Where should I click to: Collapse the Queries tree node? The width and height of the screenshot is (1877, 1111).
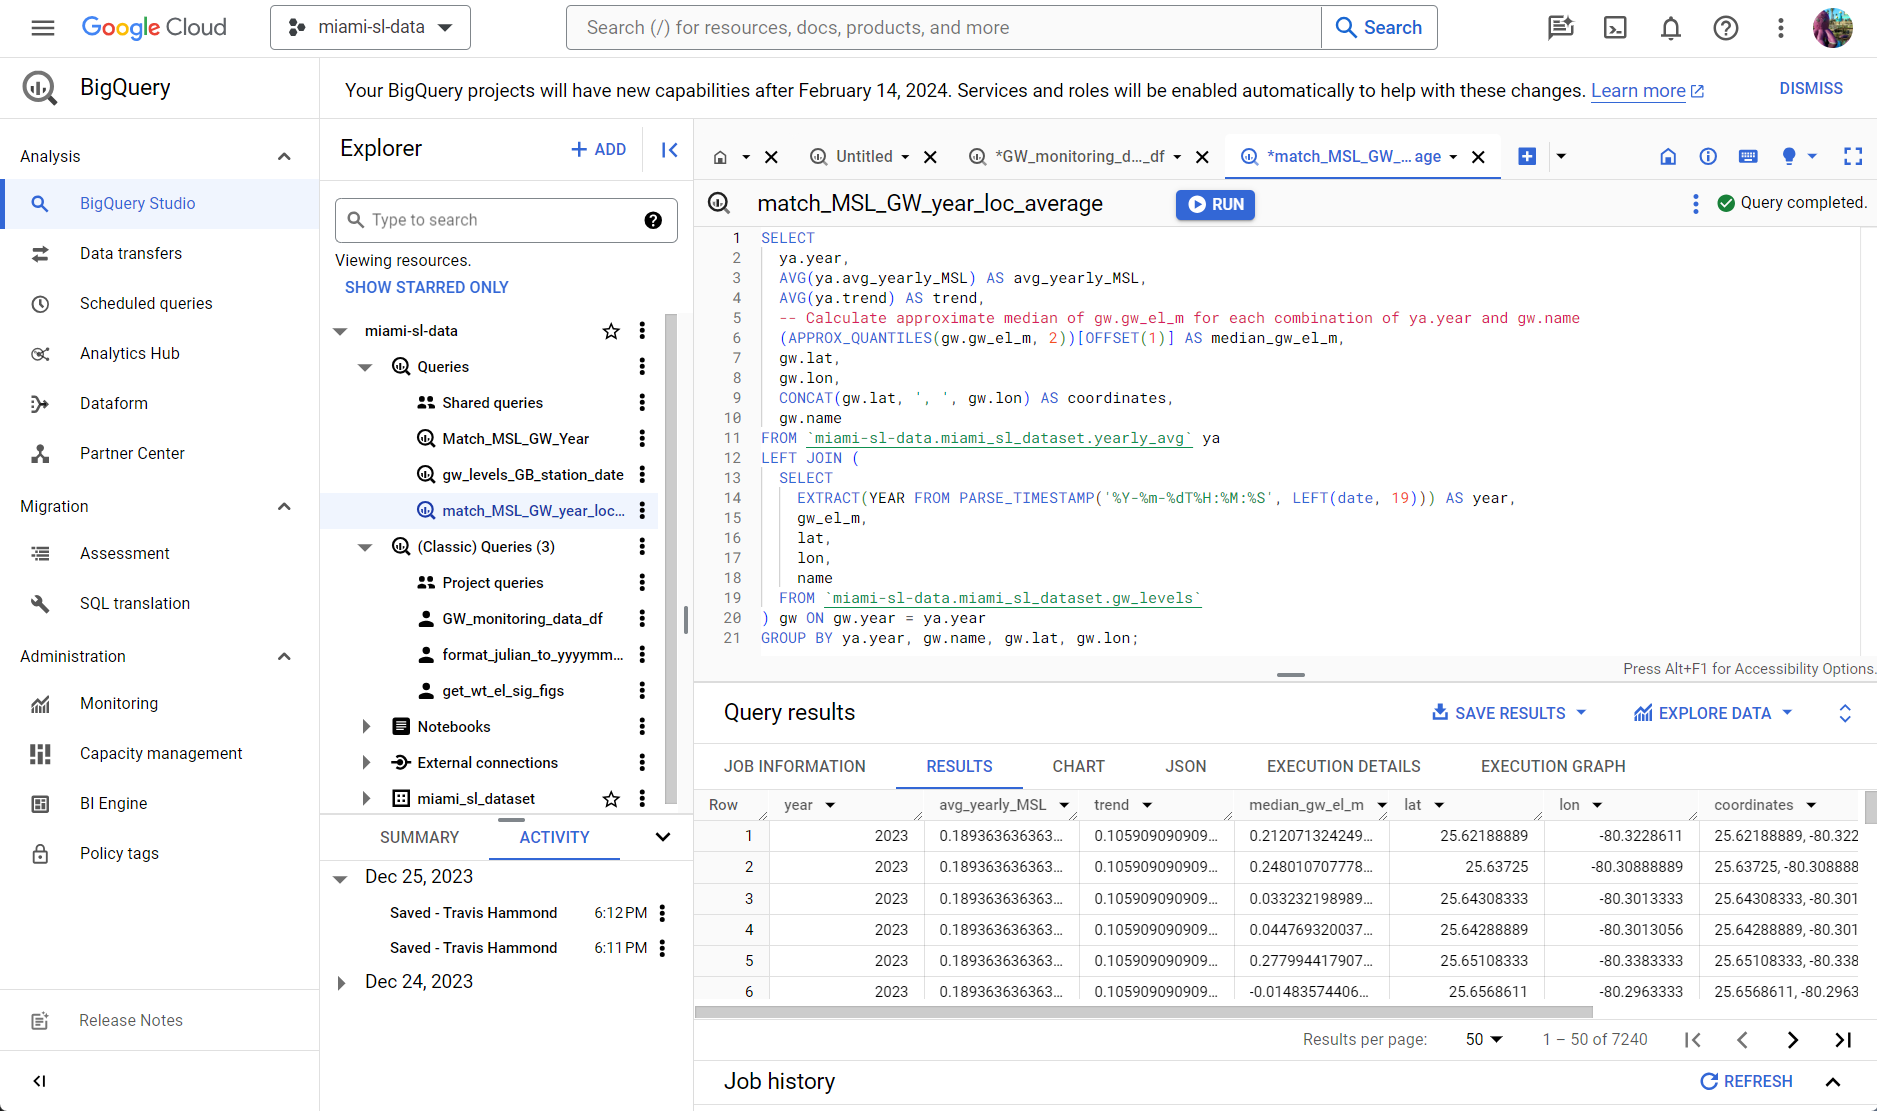point(365,367)
